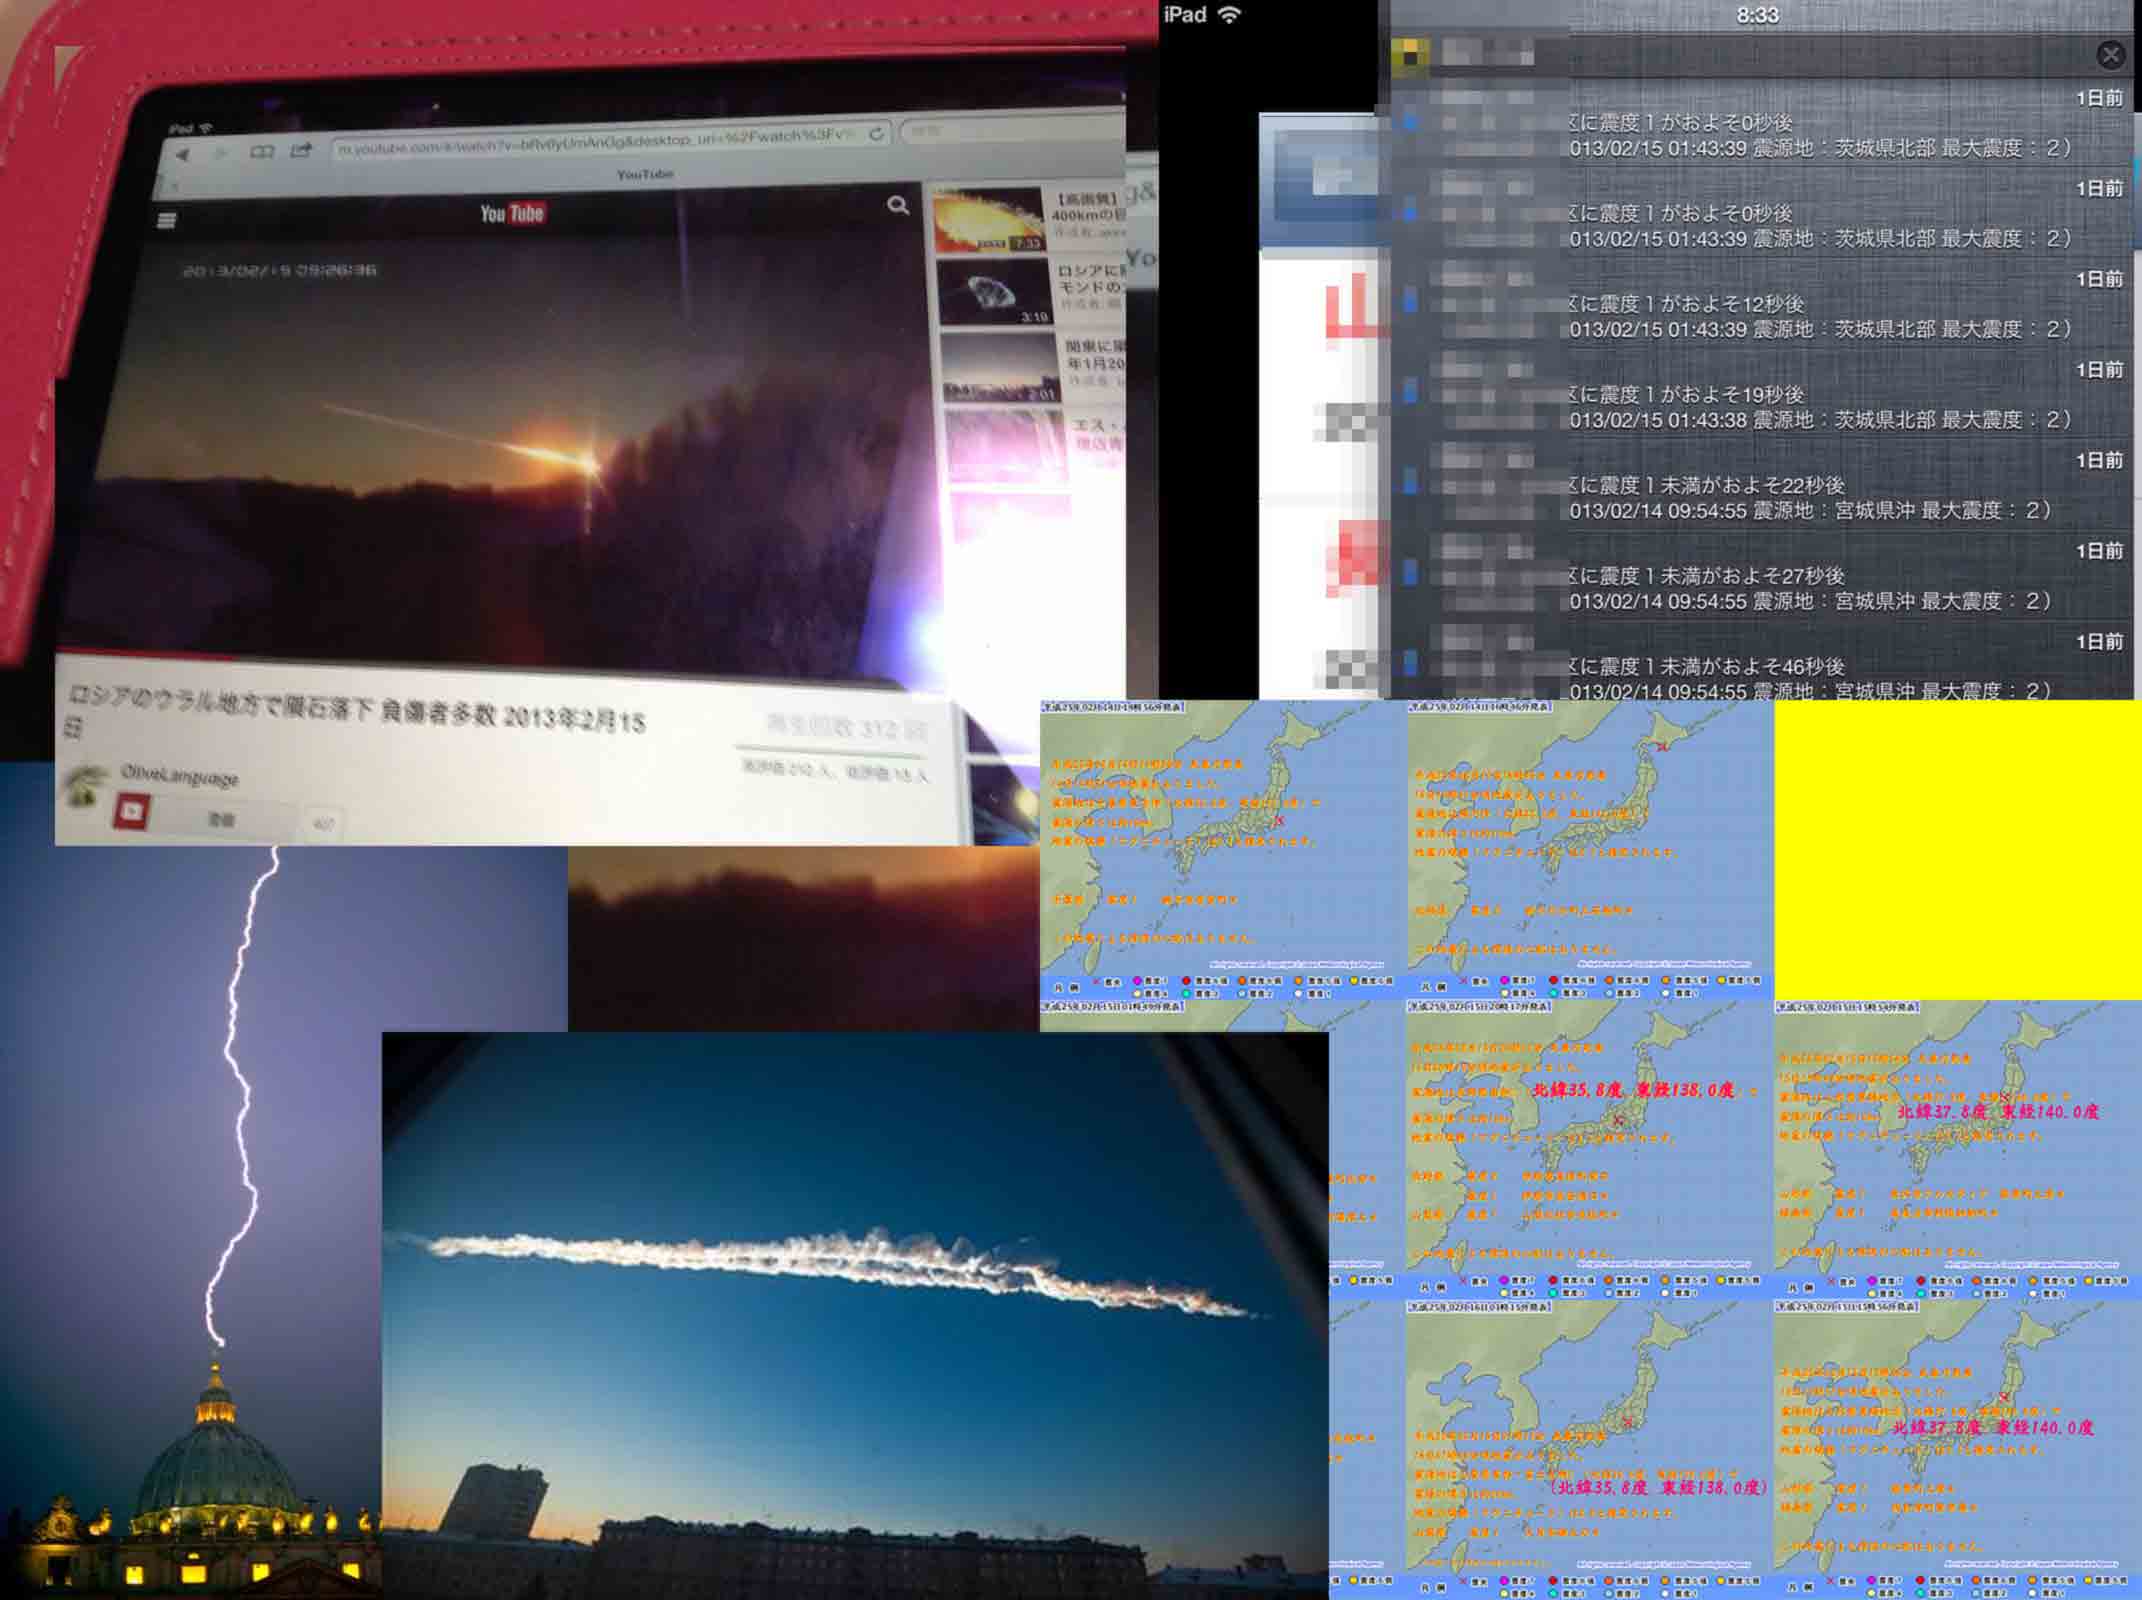Tap the Safari share icon

(301, 150)
